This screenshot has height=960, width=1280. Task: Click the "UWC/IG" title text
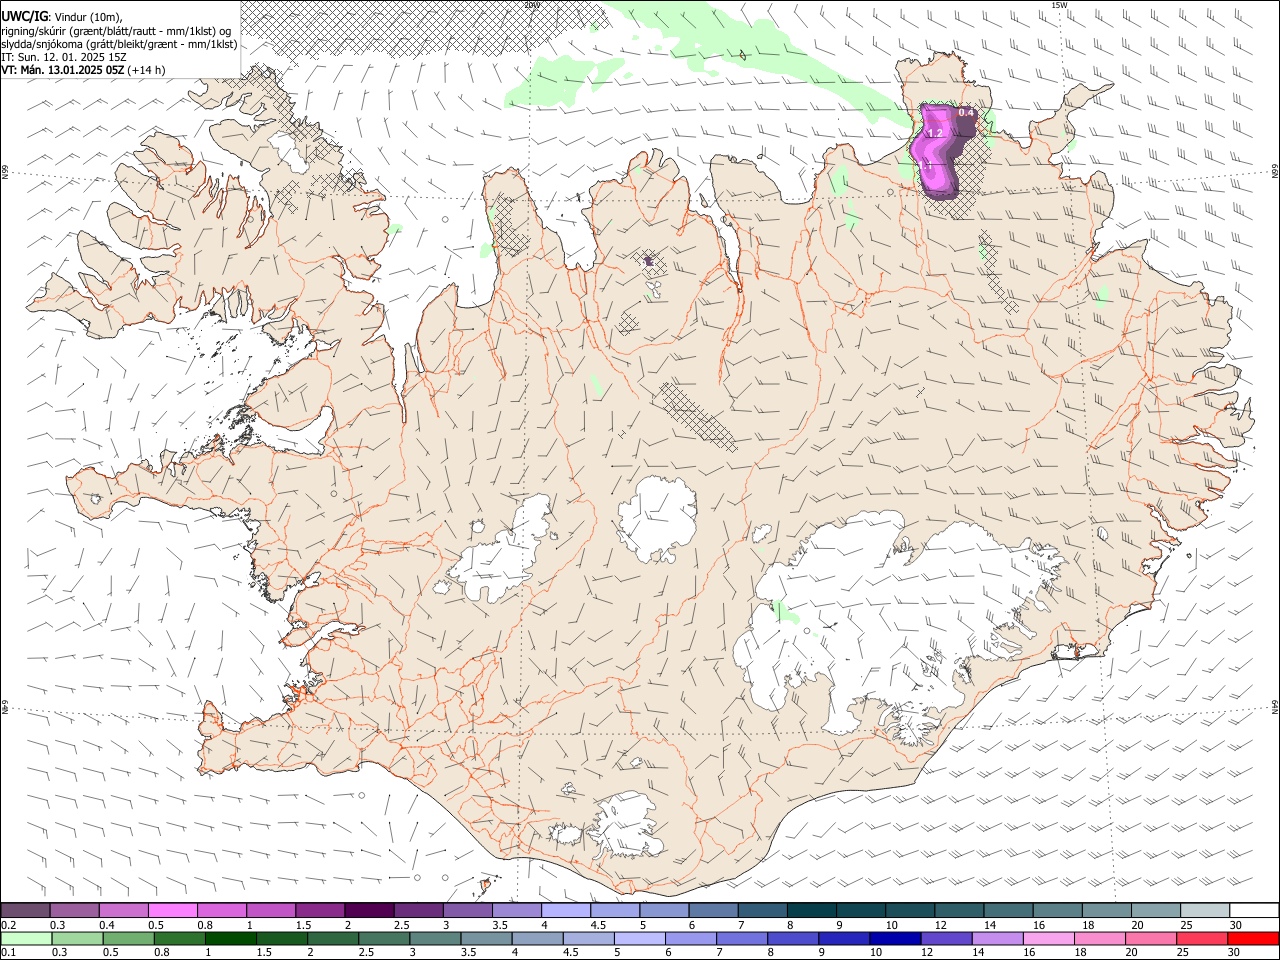click(25, 16)
